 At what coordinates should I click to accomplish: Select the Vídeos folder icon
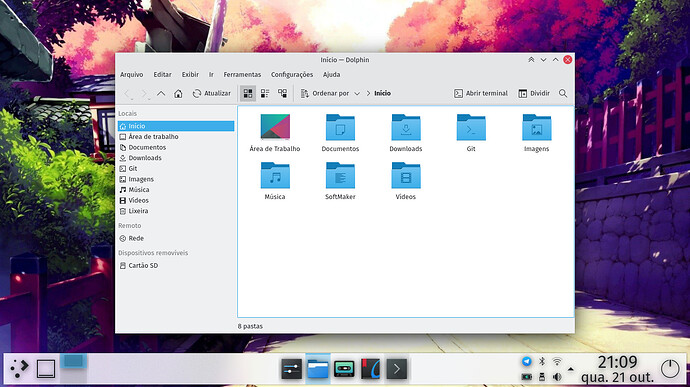tap(406, 175)
